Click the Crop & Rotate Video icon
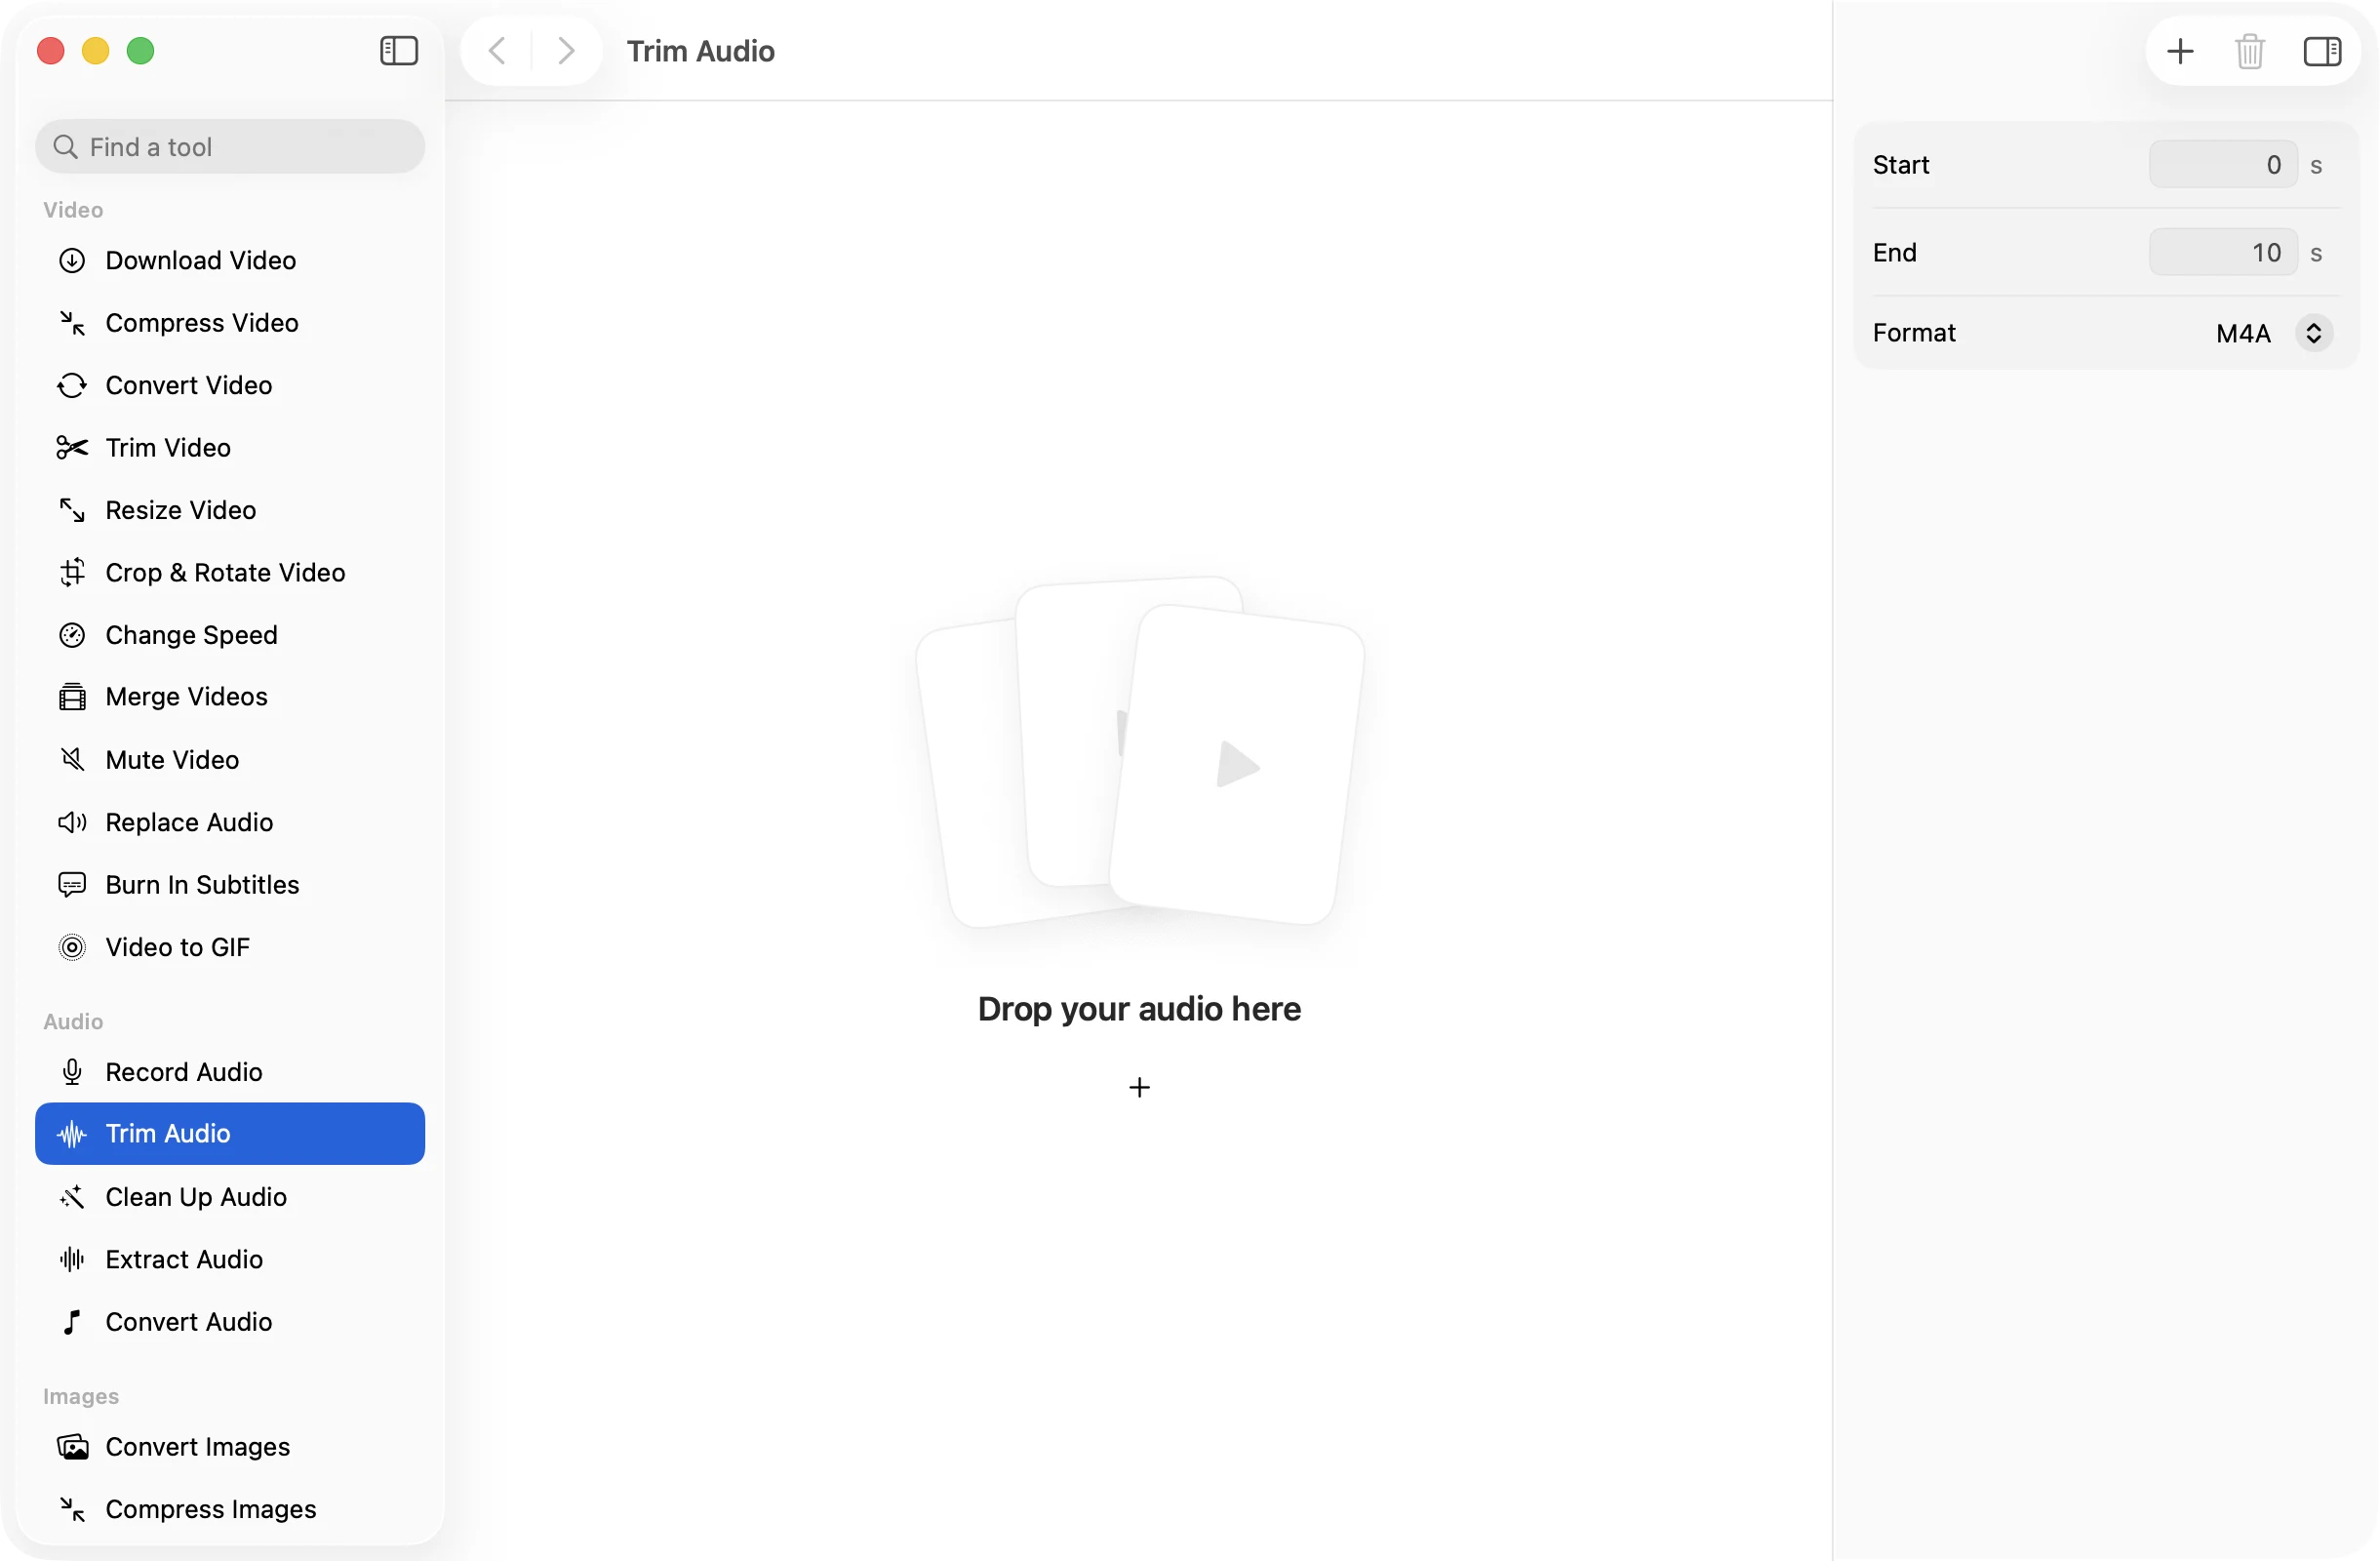The image size is (2380, 1561). point(72,573)
